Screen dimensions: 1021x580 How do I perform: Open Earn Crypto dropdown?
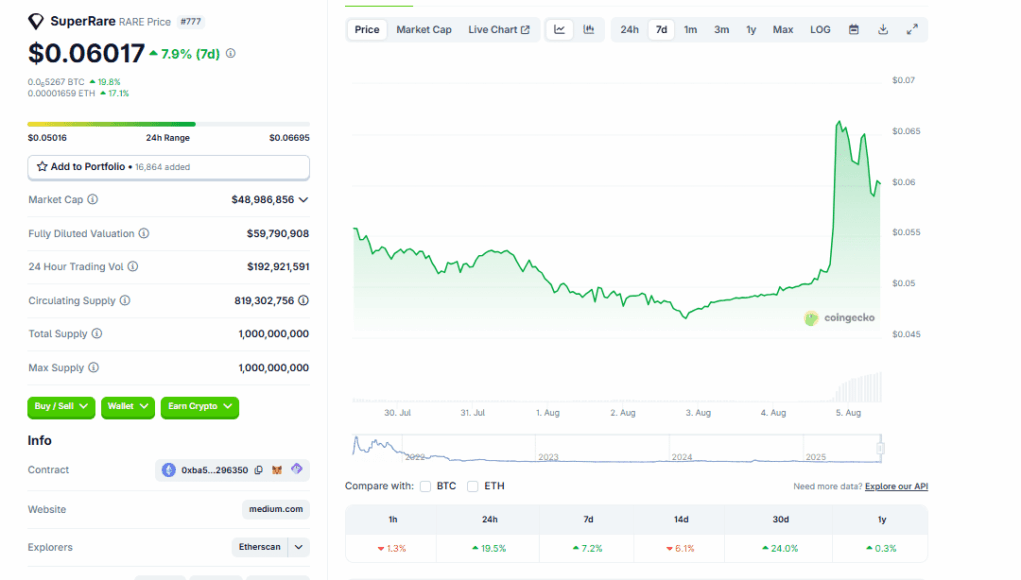coord(200,407)
